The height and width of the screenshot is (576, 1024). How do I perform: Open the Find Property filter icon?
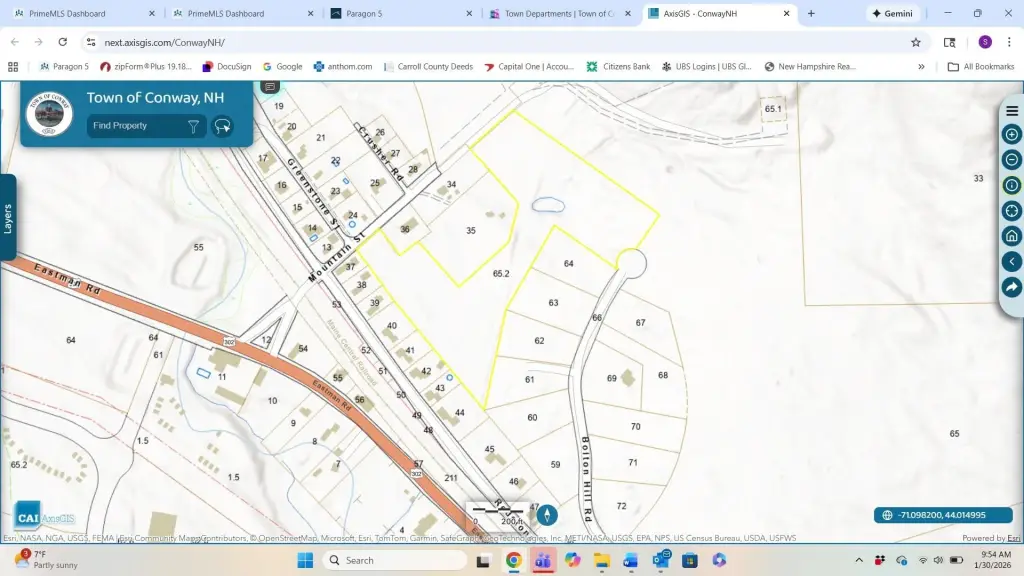[x=193, y=126]
